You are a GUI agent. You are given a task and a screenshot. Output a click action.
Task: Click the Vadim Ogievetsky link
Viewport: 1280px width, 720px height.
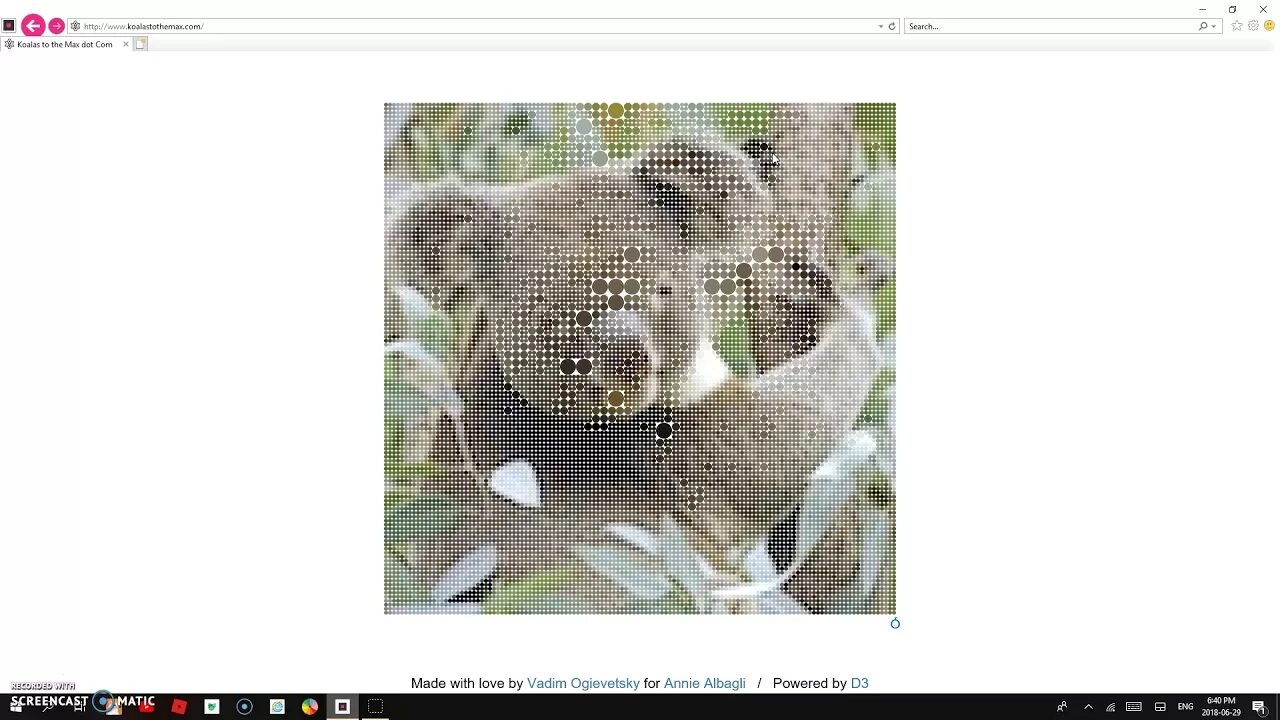pos(583,683)
